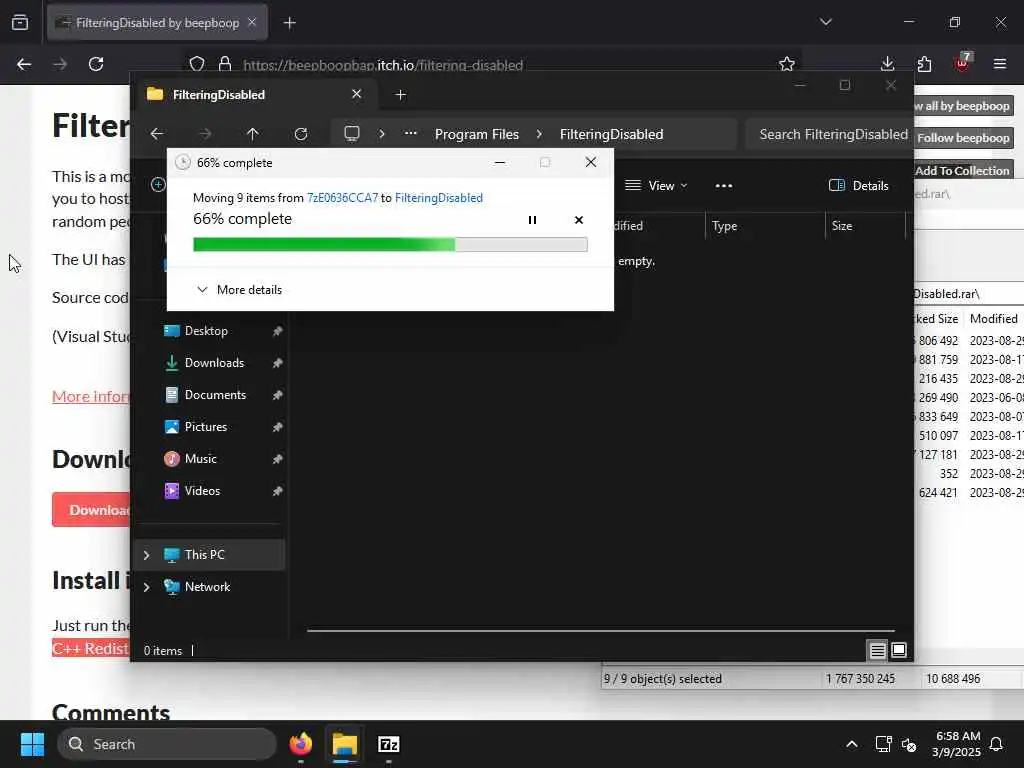This screenshot has height=768, width=1024.
Task: Click the pin icon beside Videos
Action: tap(278, 491)
